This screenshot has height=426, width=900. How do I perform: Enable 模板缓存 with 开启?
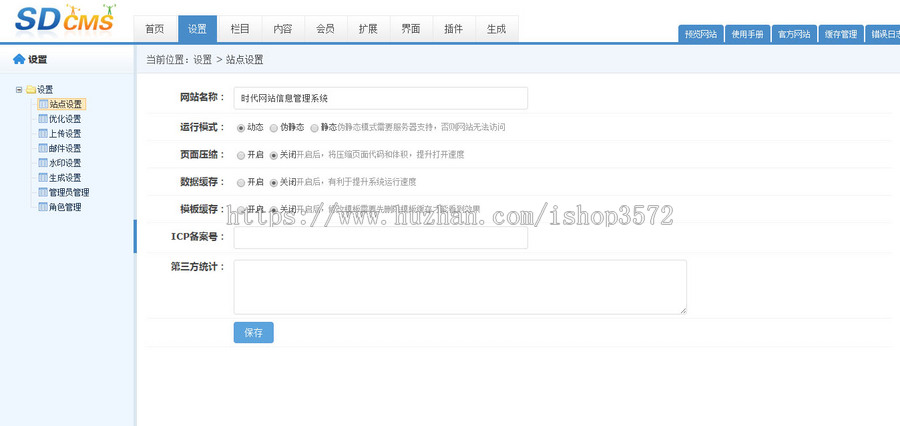(241, 210)
